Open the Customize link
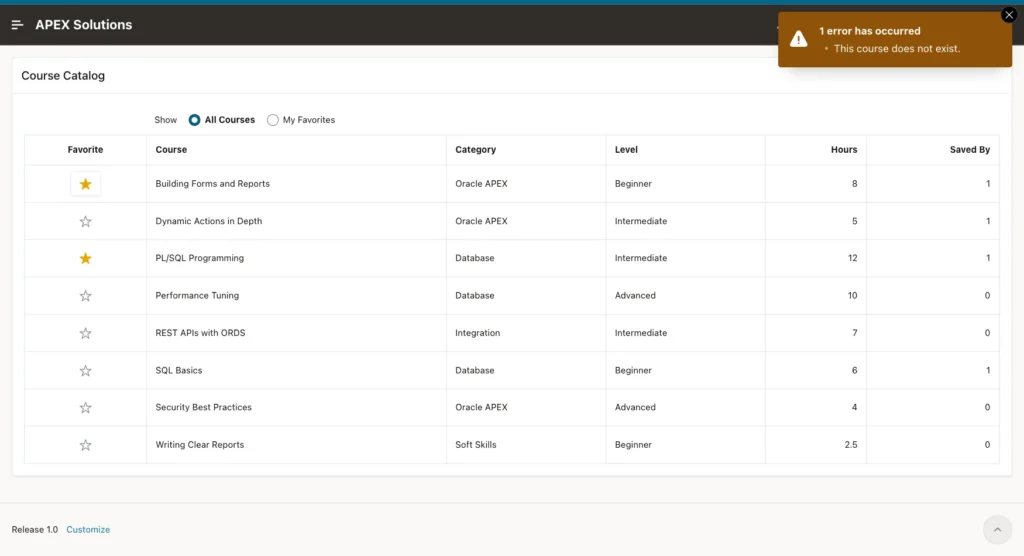Image resolution: width=1024 pixels, height=556 pixels. pos(88,529)
